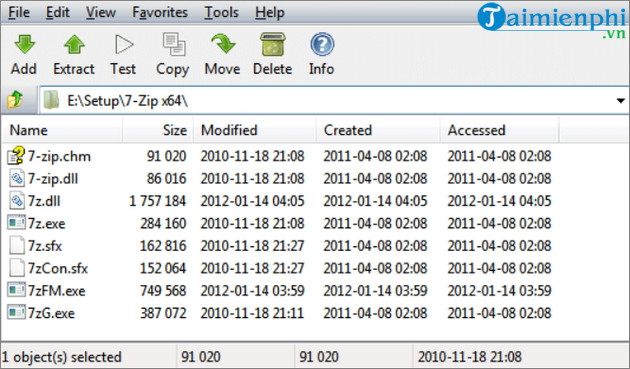This screenshot has height=369, width=630.
Task: Click the Delete toolbar icon
Action: [272, 44]
